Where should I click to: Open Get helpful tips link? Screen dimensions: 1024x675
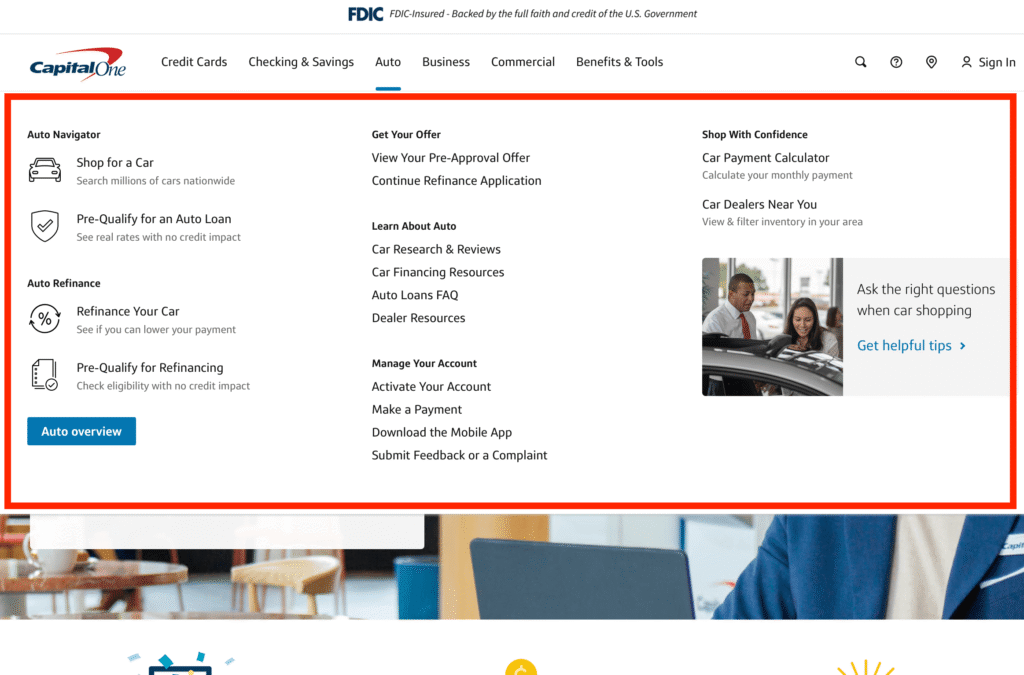(x=911, y=346)
